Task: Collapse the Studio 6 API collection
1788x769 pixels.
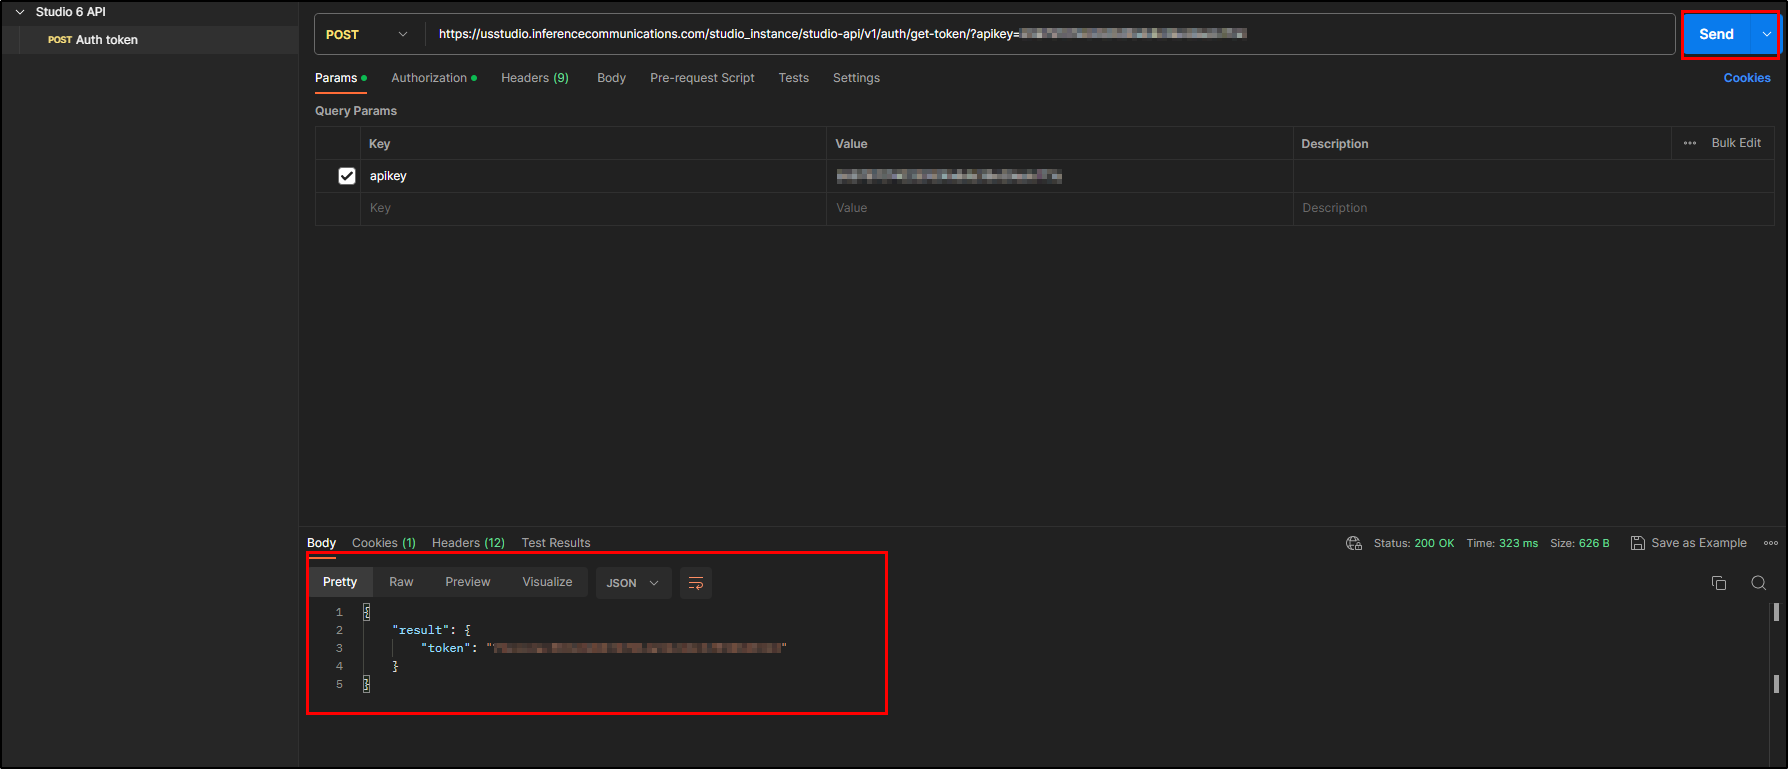Action: [x=20, y=12]
